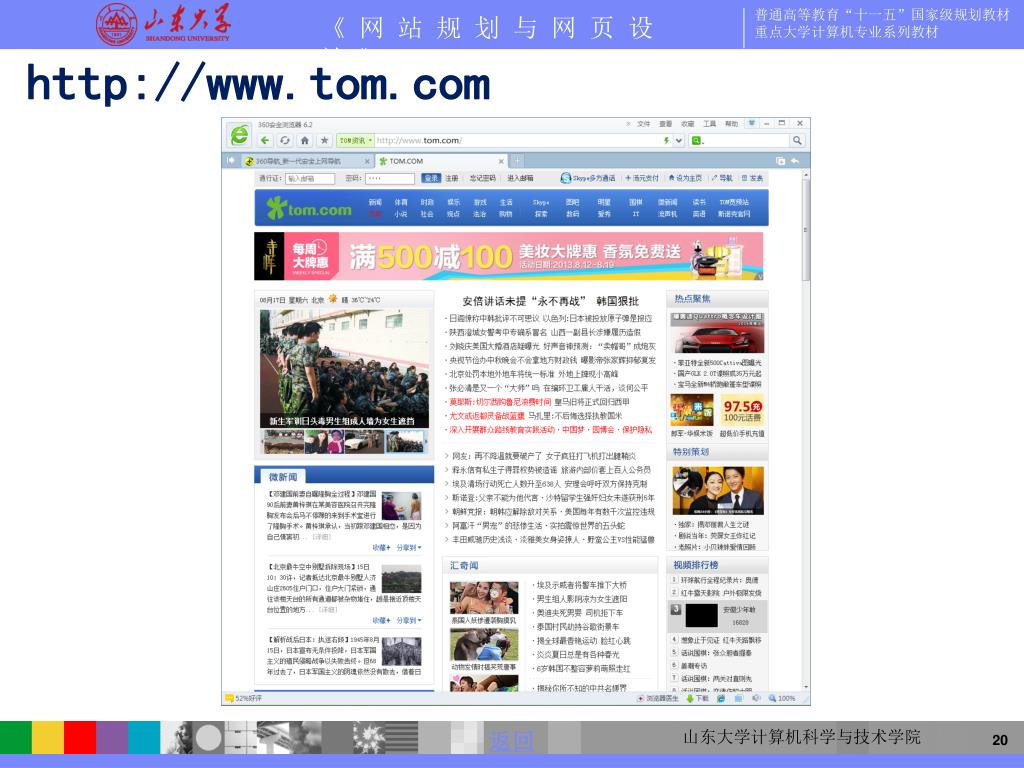
Task: Click the 360 browser green e logo
Action: (240, 135)
